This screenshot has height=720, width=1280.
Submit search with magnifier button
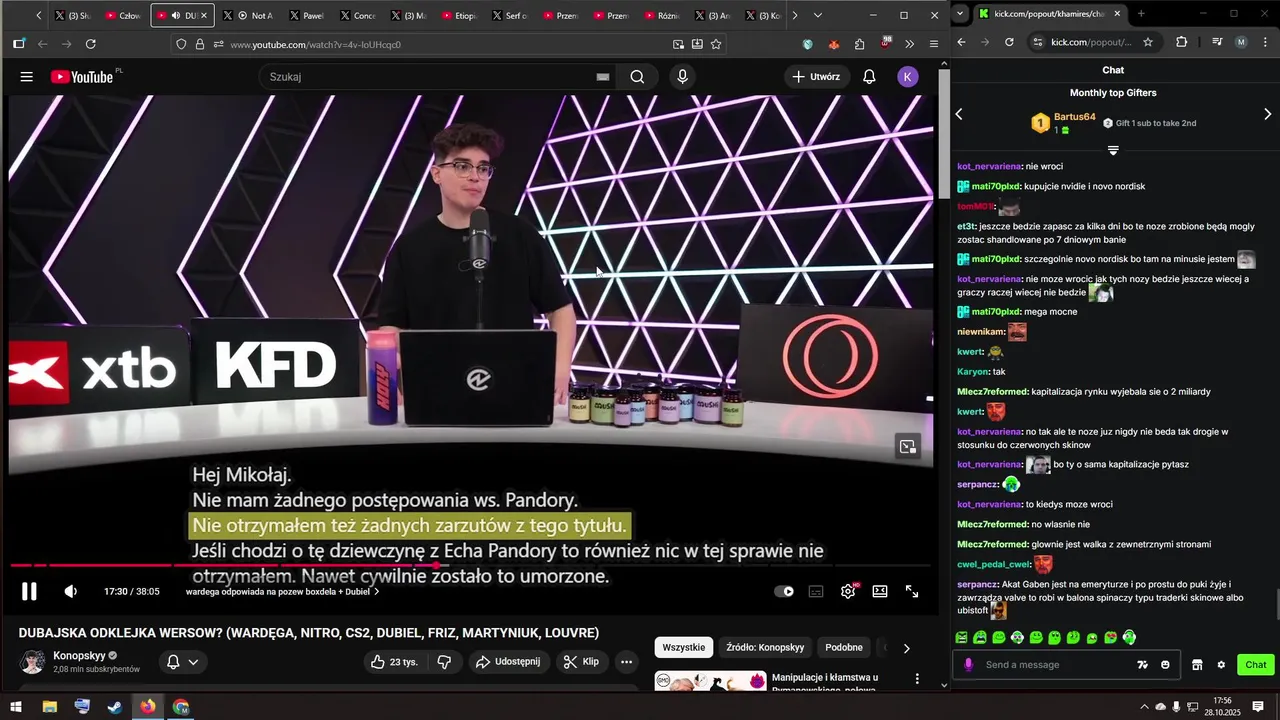tap(637, 77)
